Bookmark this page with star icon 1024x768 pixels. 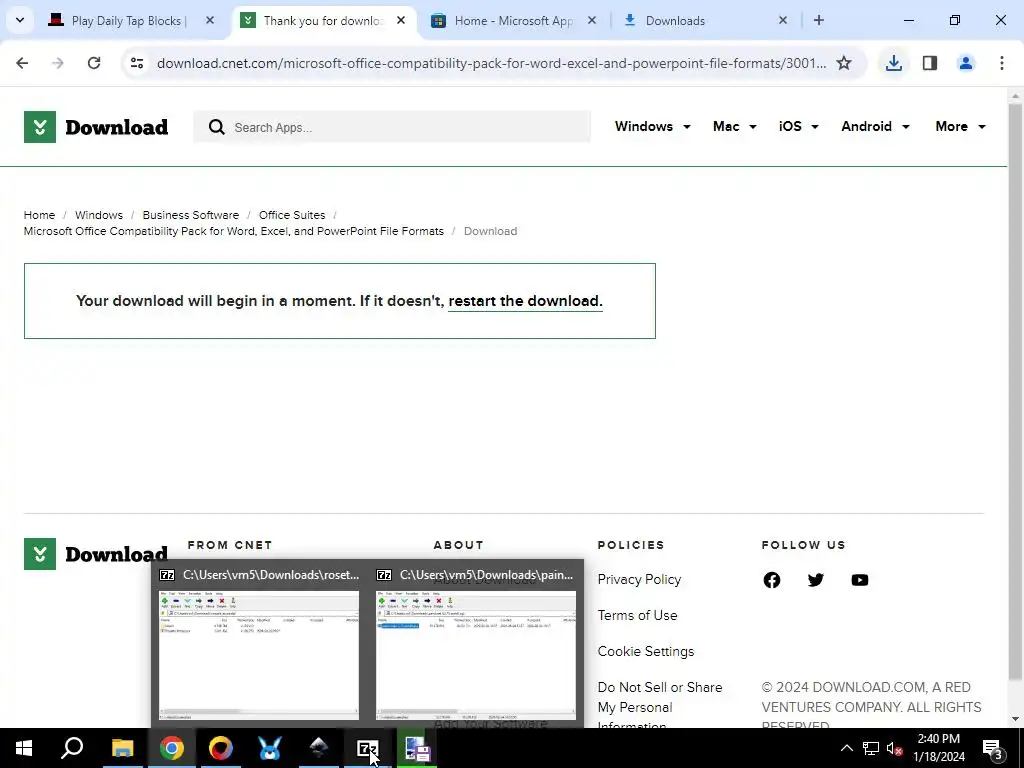844,63
